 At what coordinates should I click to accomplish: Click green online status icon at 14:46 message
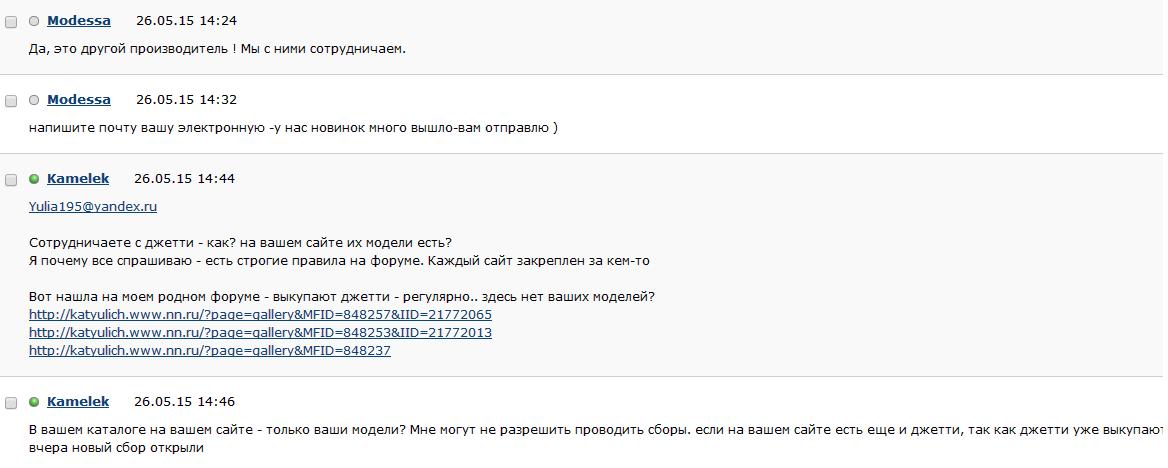(x=34, y=402)
